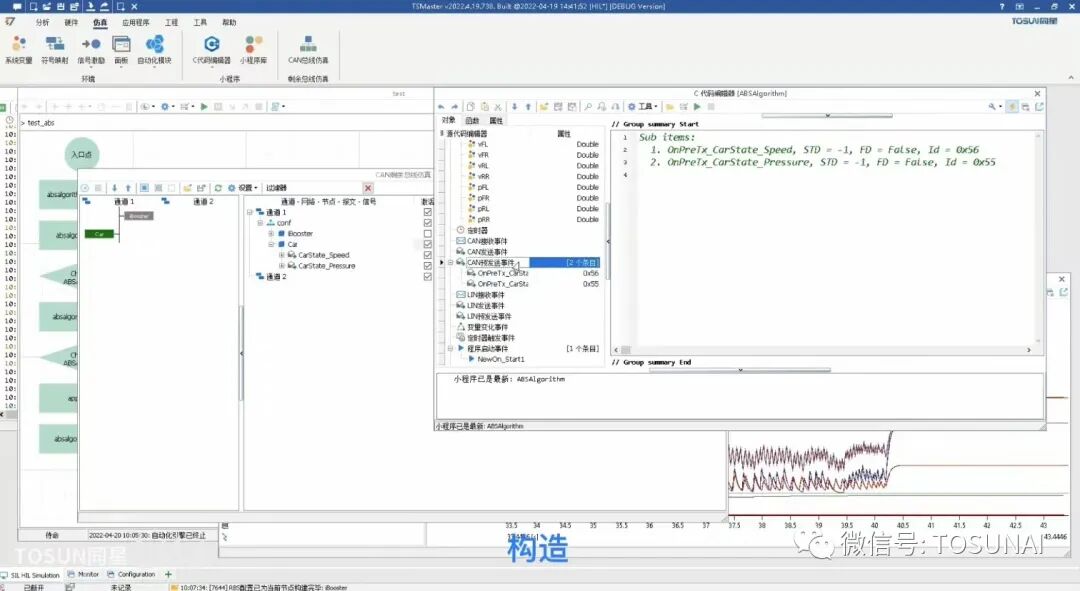This screenshot has width=1080, height=591.
Task: Click red X clear-filter icon
Action: pyautogui.click(x=368, y=188)
